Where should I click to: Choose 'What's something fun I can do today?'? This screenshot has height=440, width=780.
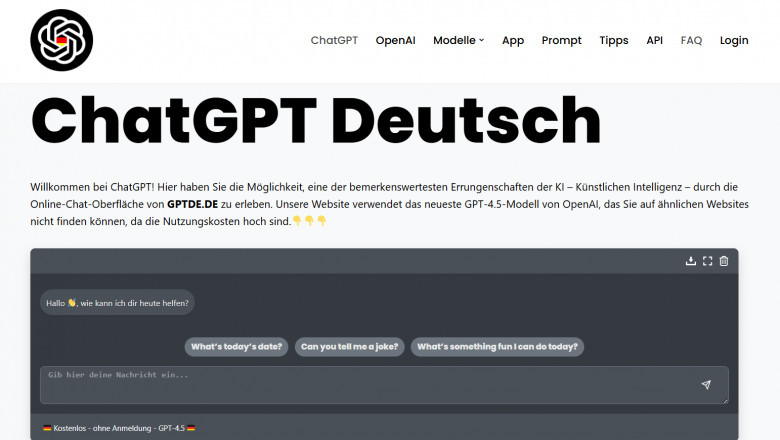point(497,347)
